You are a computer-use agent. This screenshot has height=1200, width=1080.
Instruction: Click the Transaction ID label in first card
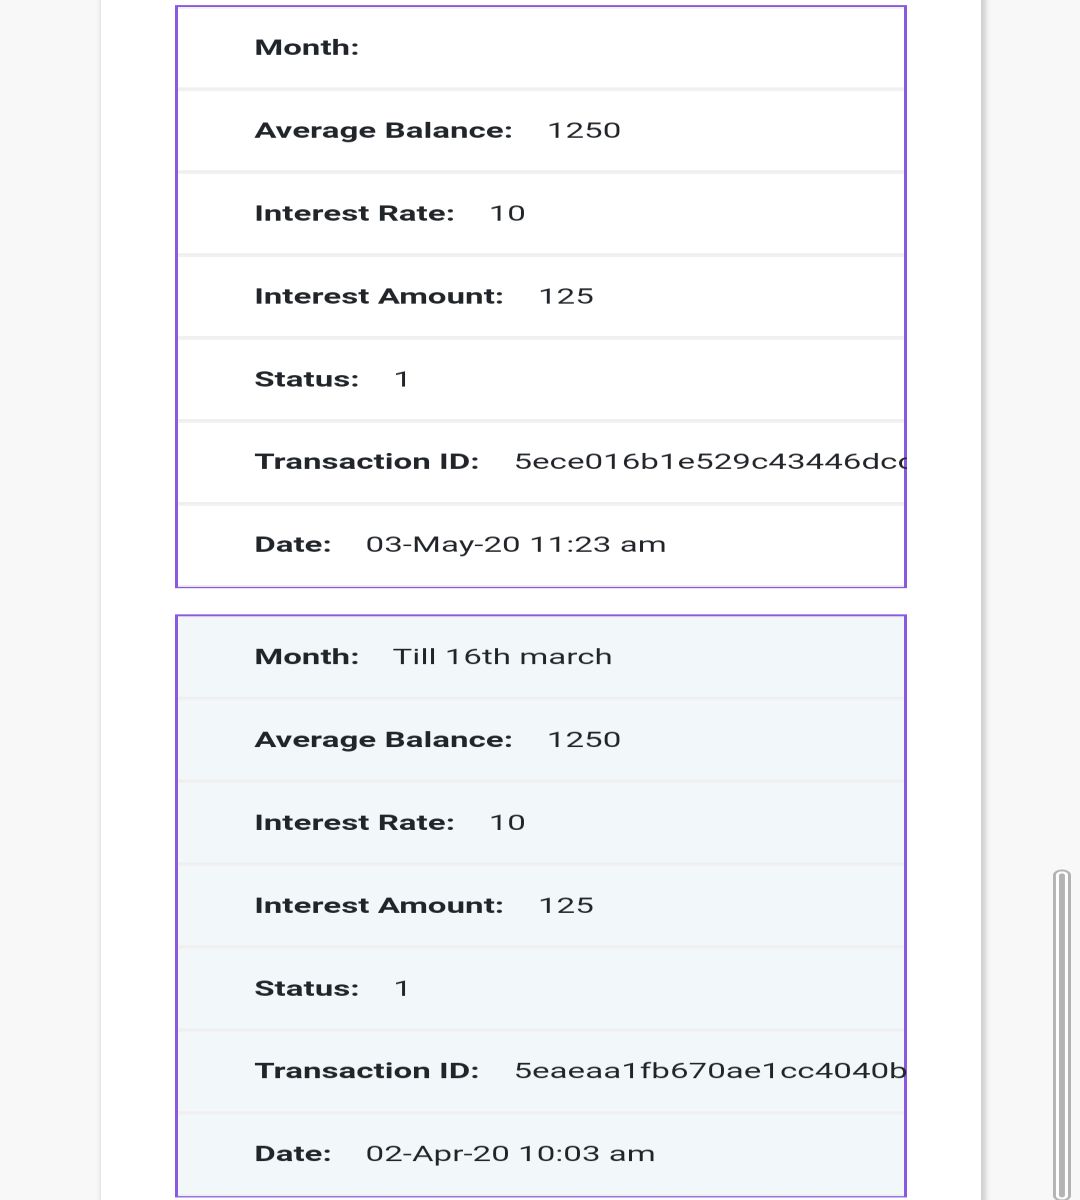point(367,462)
